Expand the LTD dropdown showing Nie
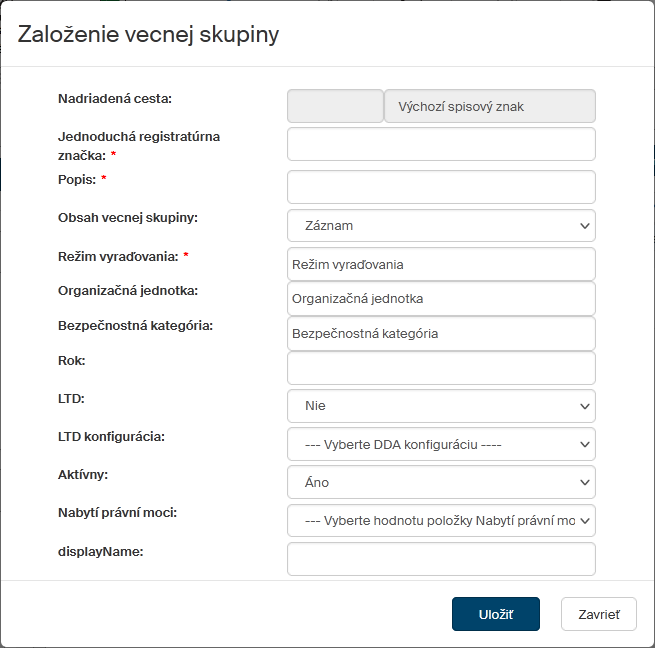This screenshot has height=648, width=655. coord(441,406)
